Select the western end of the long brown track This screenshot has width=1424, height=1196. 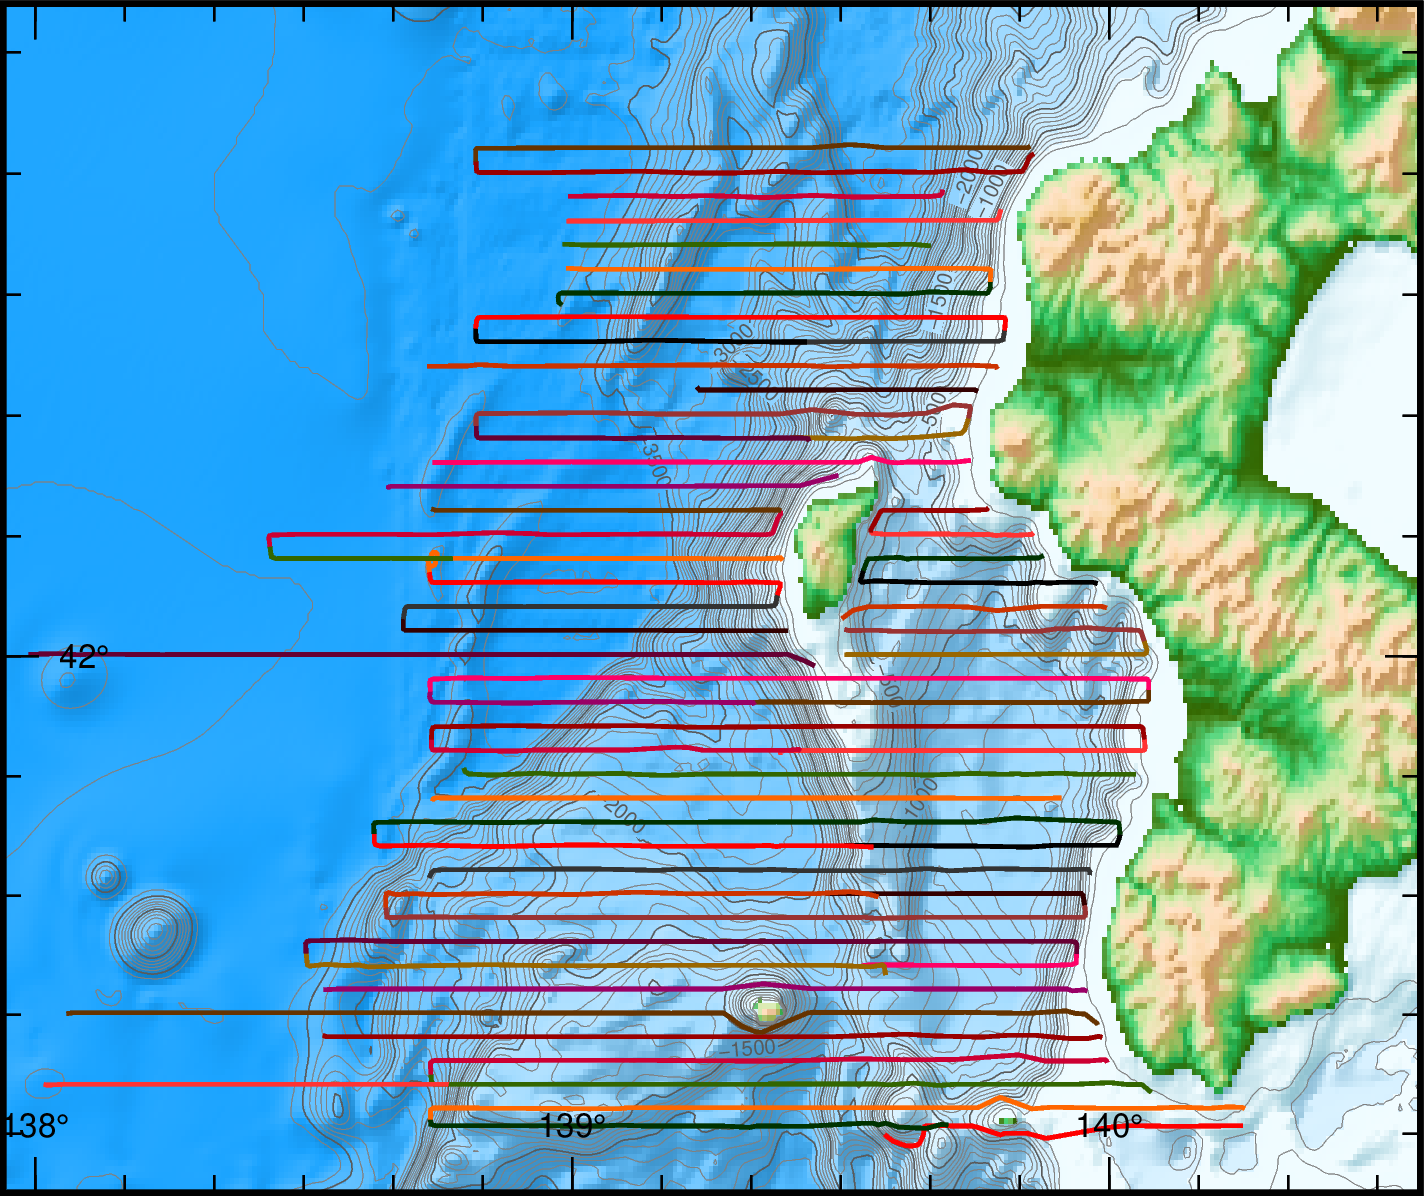coord(70,1013)
